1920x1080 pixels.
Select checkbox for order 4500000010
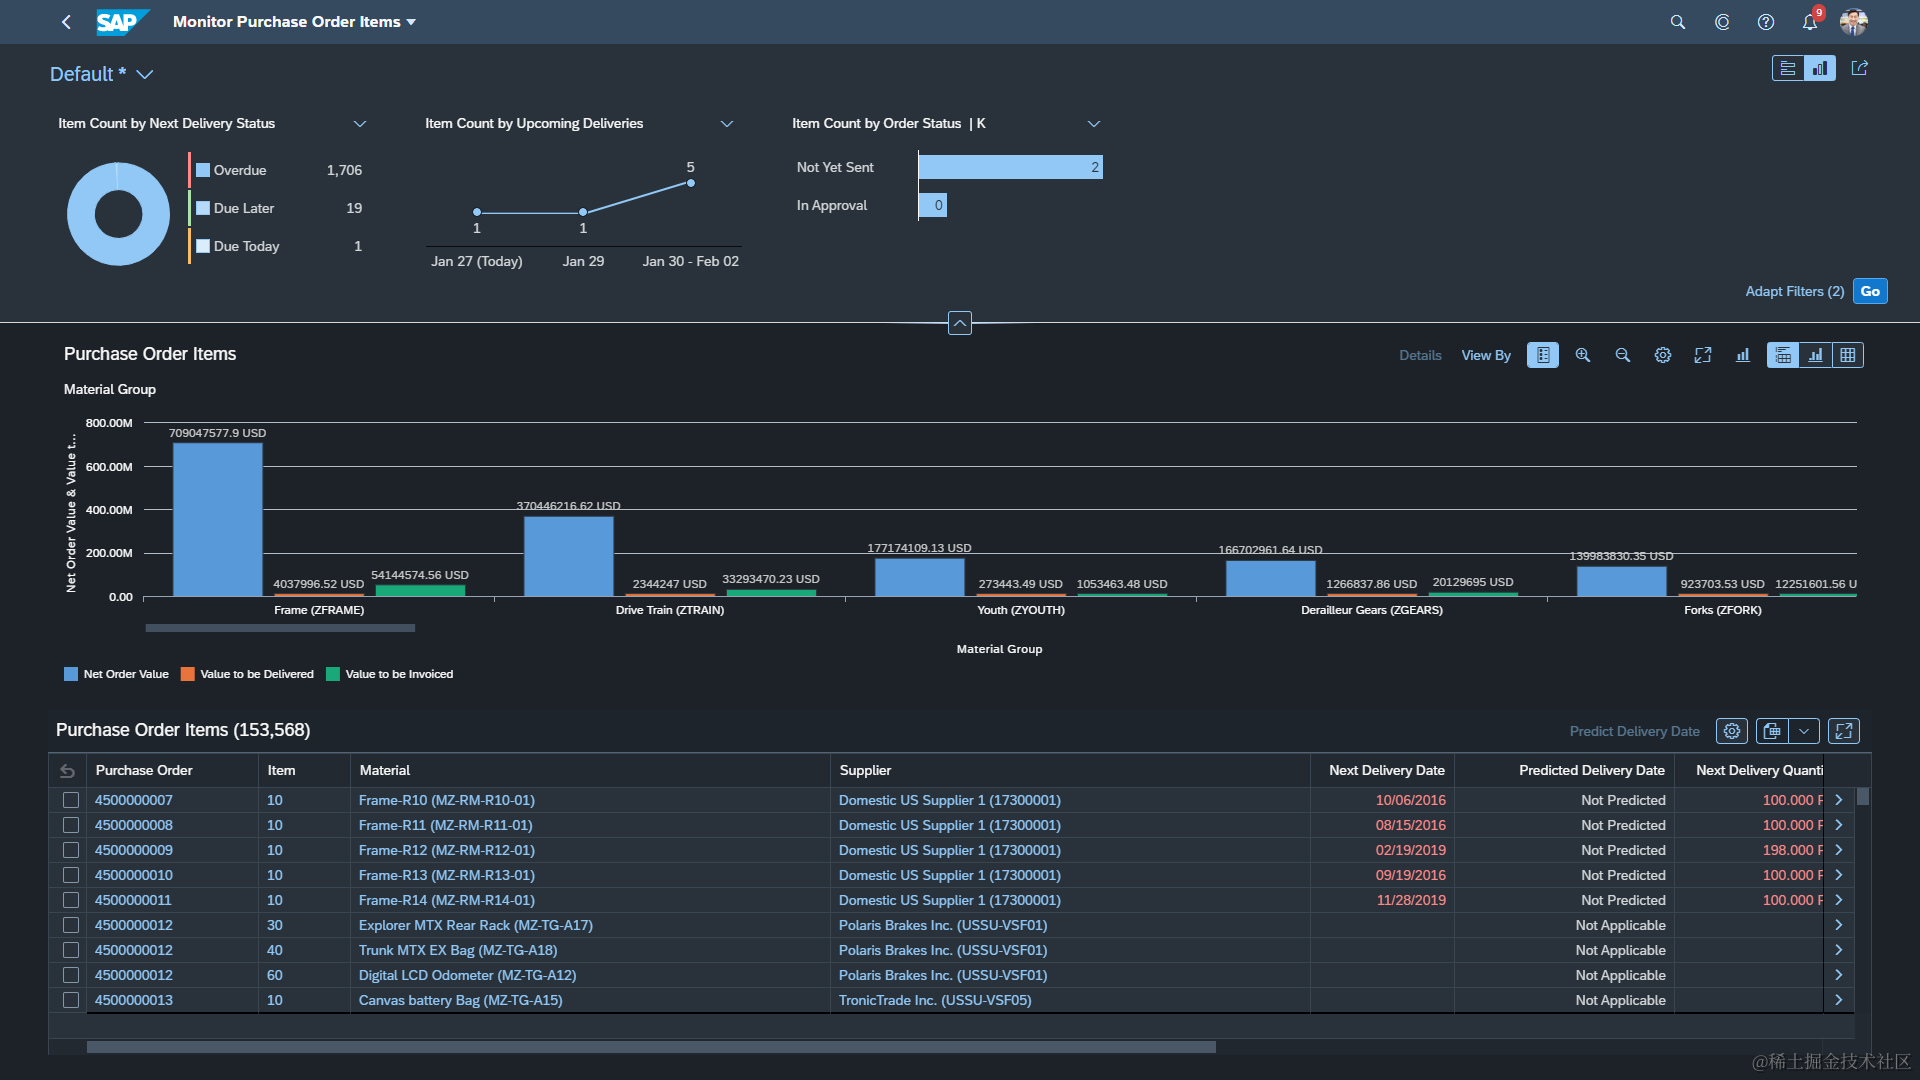pos(71,875)
